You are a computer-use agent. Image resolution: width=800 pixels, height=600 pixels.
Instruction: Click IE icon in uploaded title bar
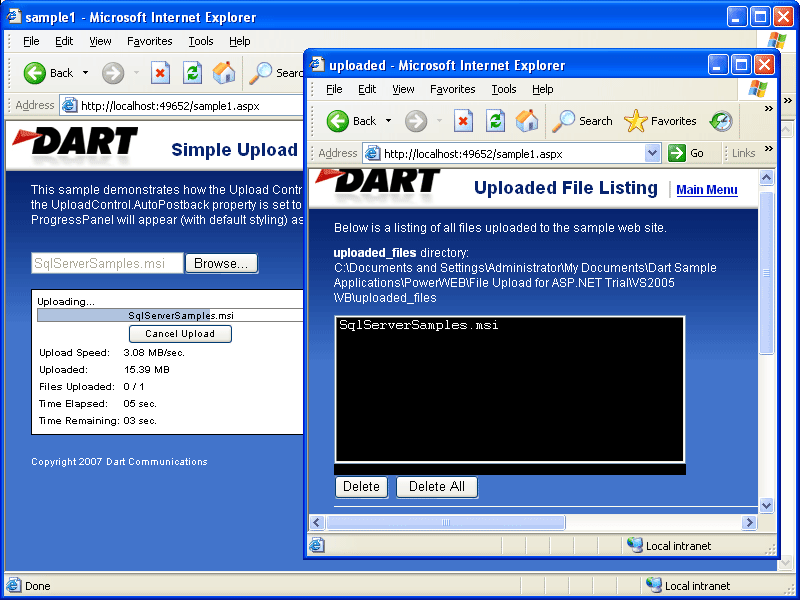click(x=317, y=65)
